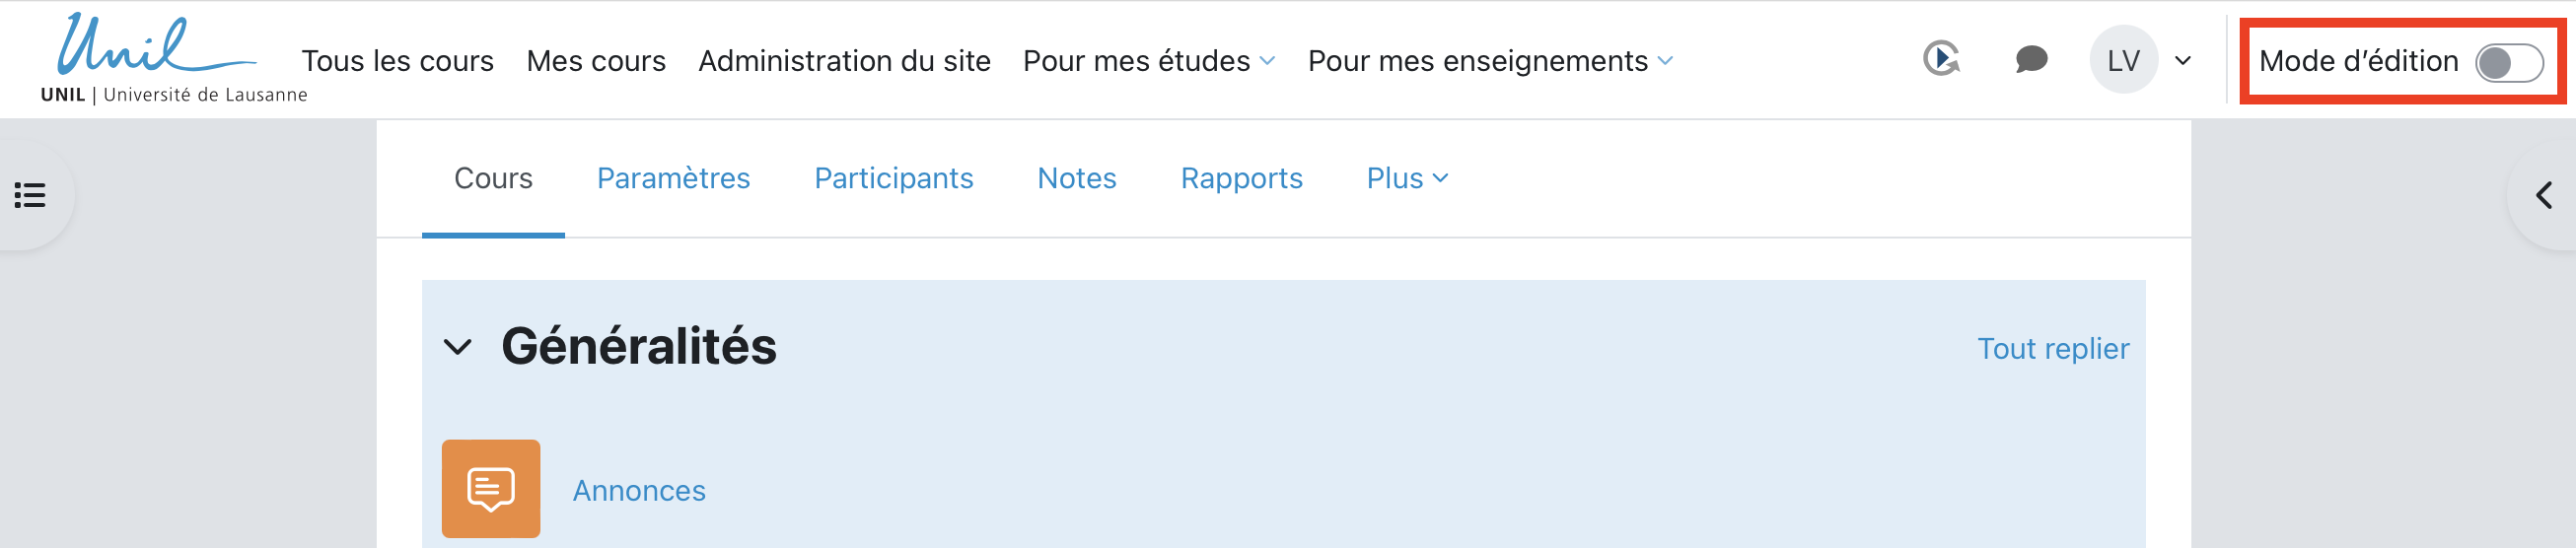Switch to the Paramètres tab

point(673,178)
